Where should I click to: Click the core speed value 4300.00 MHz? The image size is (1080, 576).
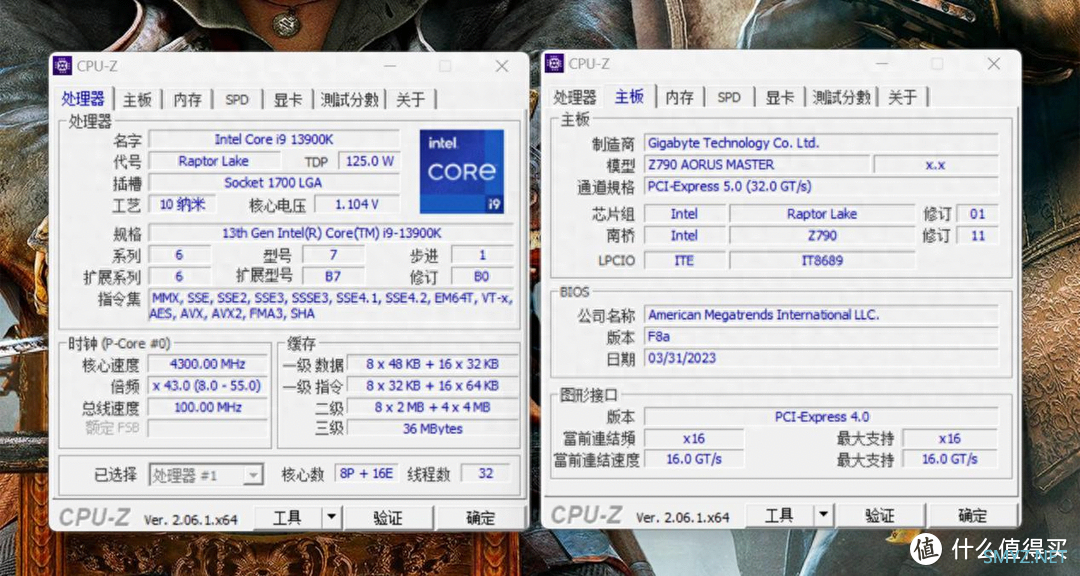point(208,364)
